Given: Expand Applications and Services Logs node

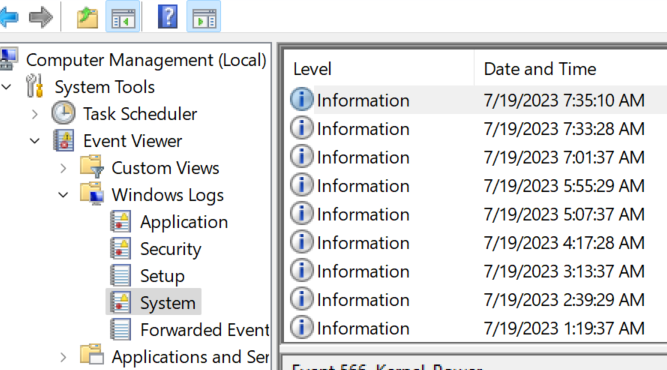Looking at the screenshot, I should pos(63,357).
